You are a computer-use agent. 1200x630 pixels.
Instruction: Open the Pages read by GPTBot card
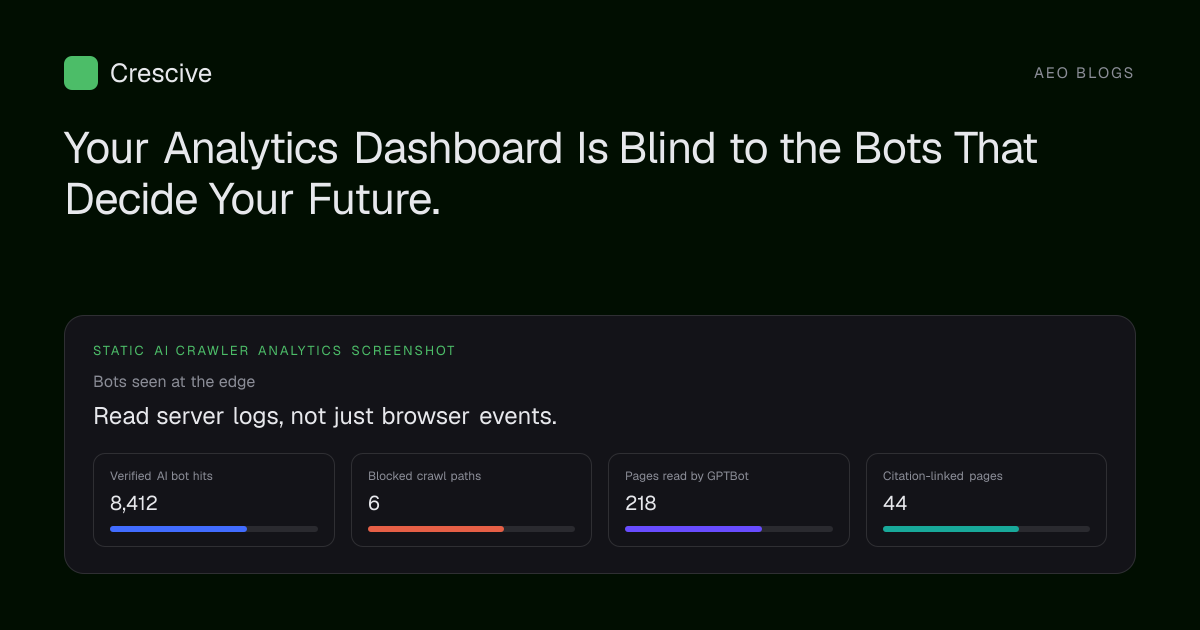point(729,500)
